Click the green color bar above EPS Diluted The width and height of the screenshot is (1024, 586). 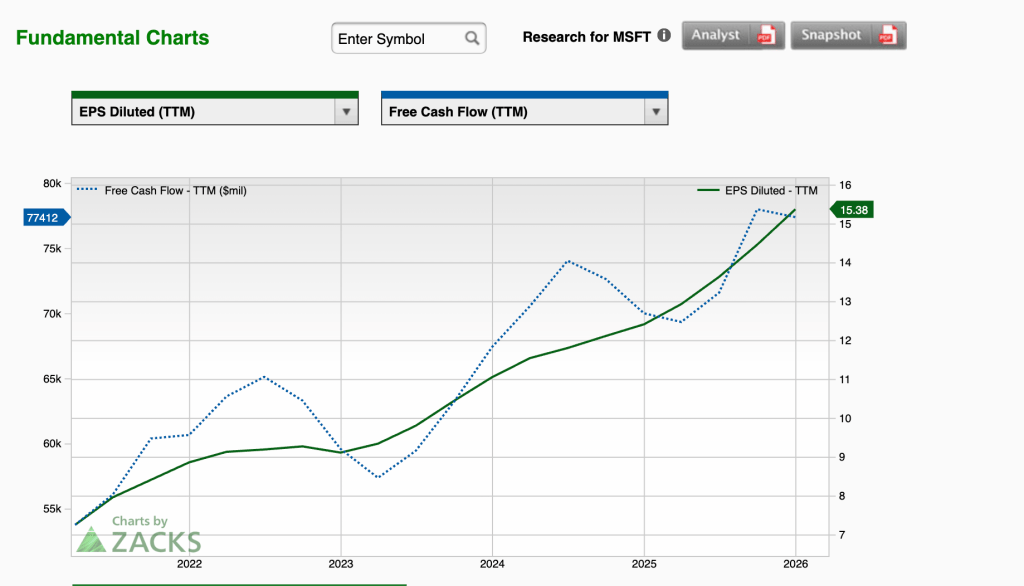[x=215, y=95]
